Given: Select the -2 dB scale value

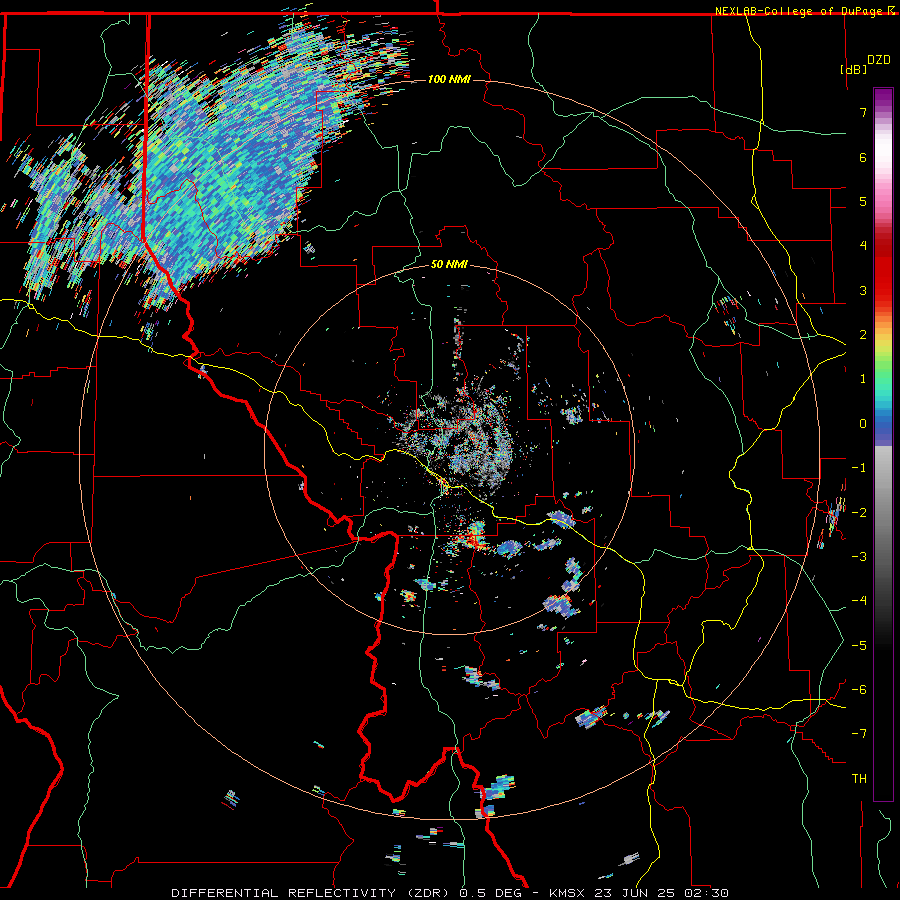Looking at the screenshot, I should [x=859, y=512].
